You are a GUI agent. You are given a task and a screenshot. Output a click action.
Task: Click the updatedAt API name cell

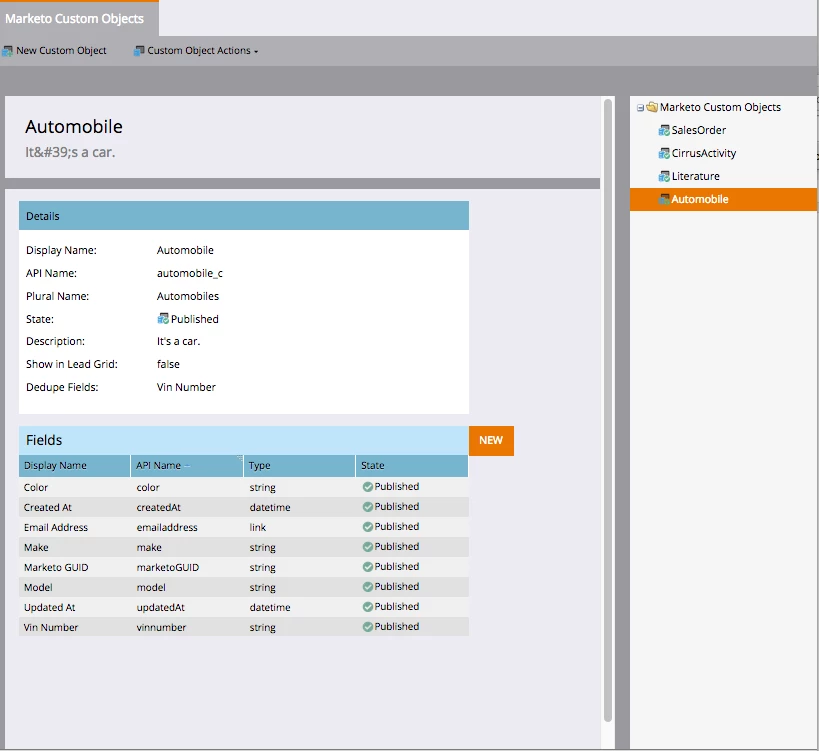coord(160,607)
